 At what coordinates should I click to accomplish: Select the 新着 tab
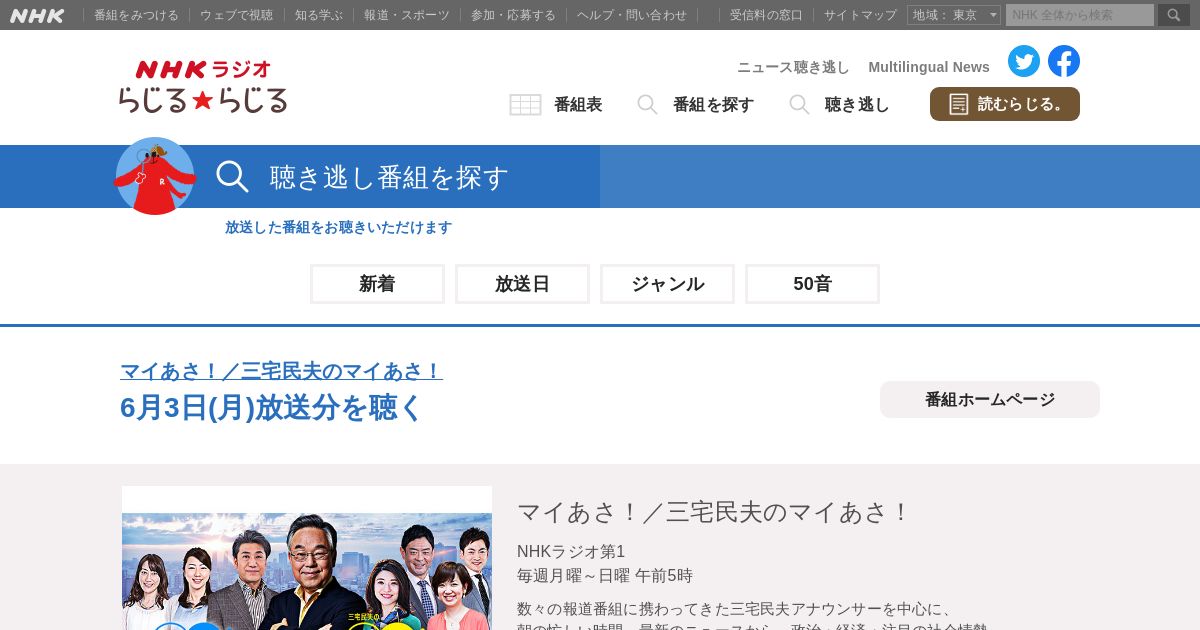(x=377, y=284)
